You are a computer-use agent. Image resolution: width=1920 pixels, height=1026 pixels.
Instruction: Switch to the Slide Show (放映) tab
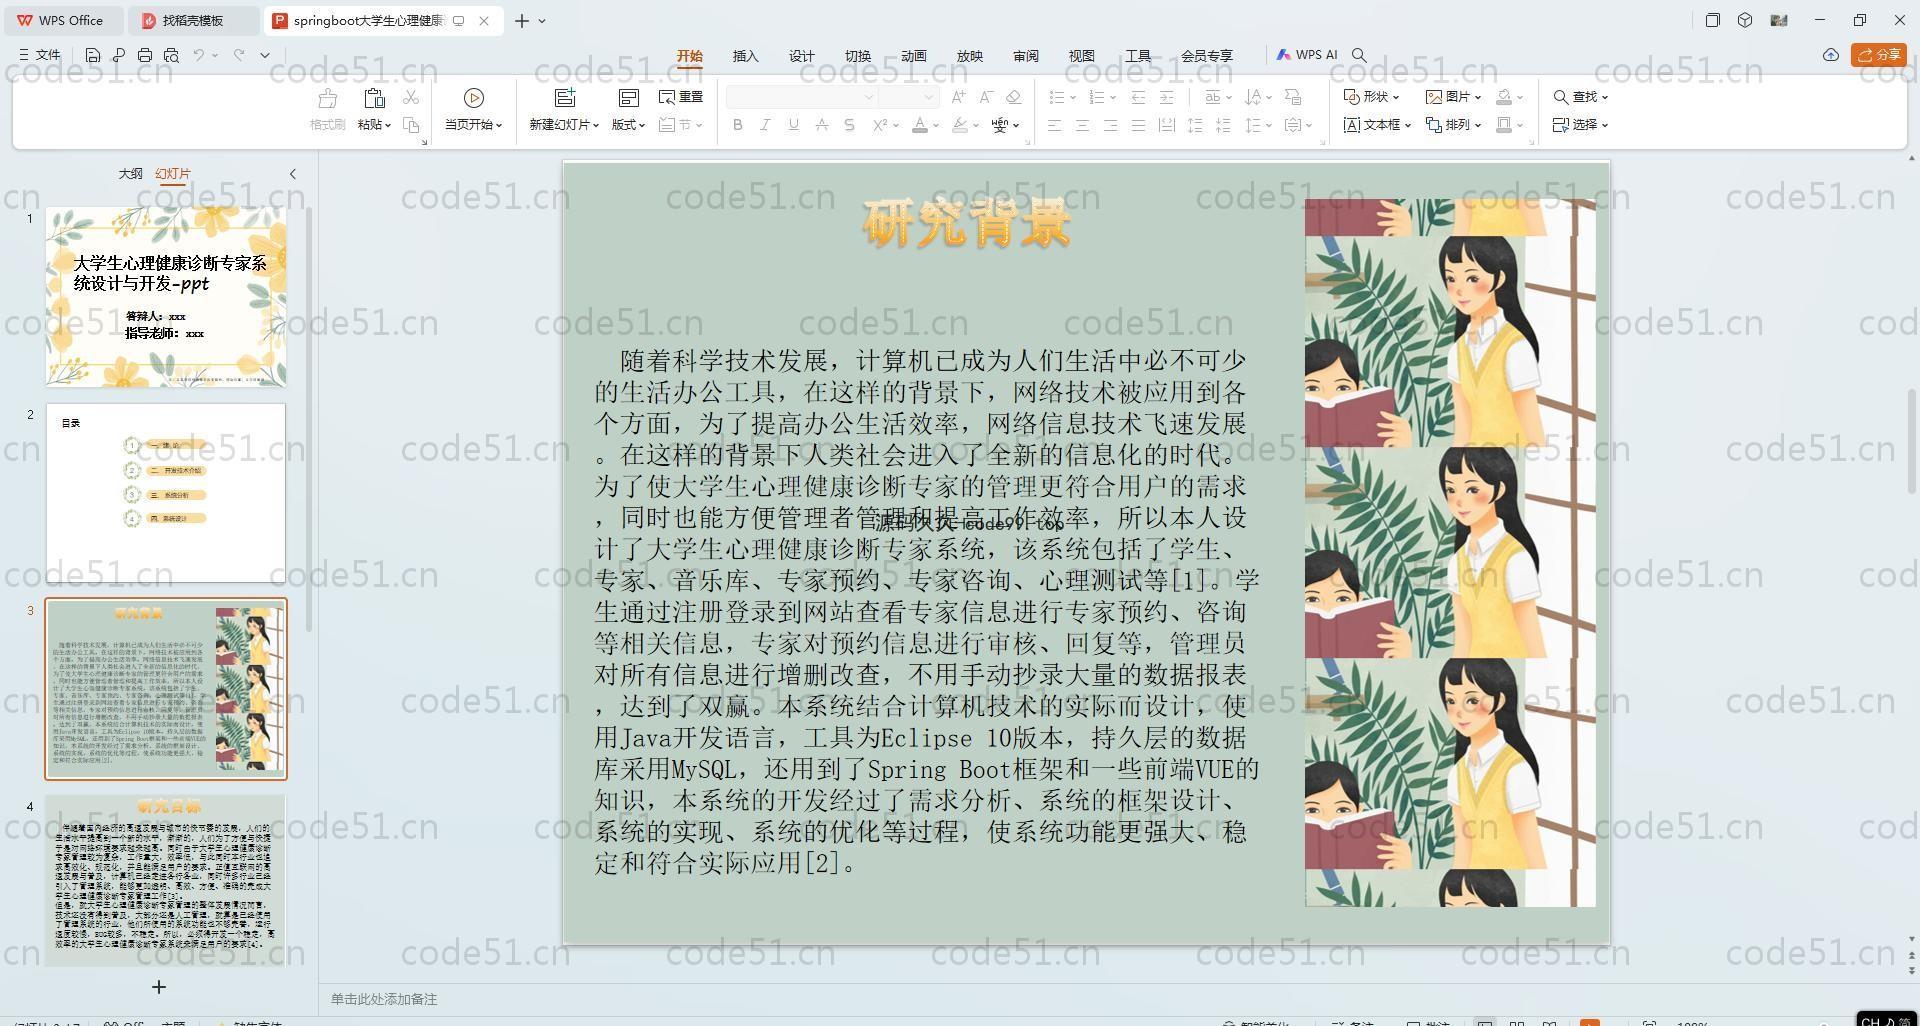tap(970, 56)
